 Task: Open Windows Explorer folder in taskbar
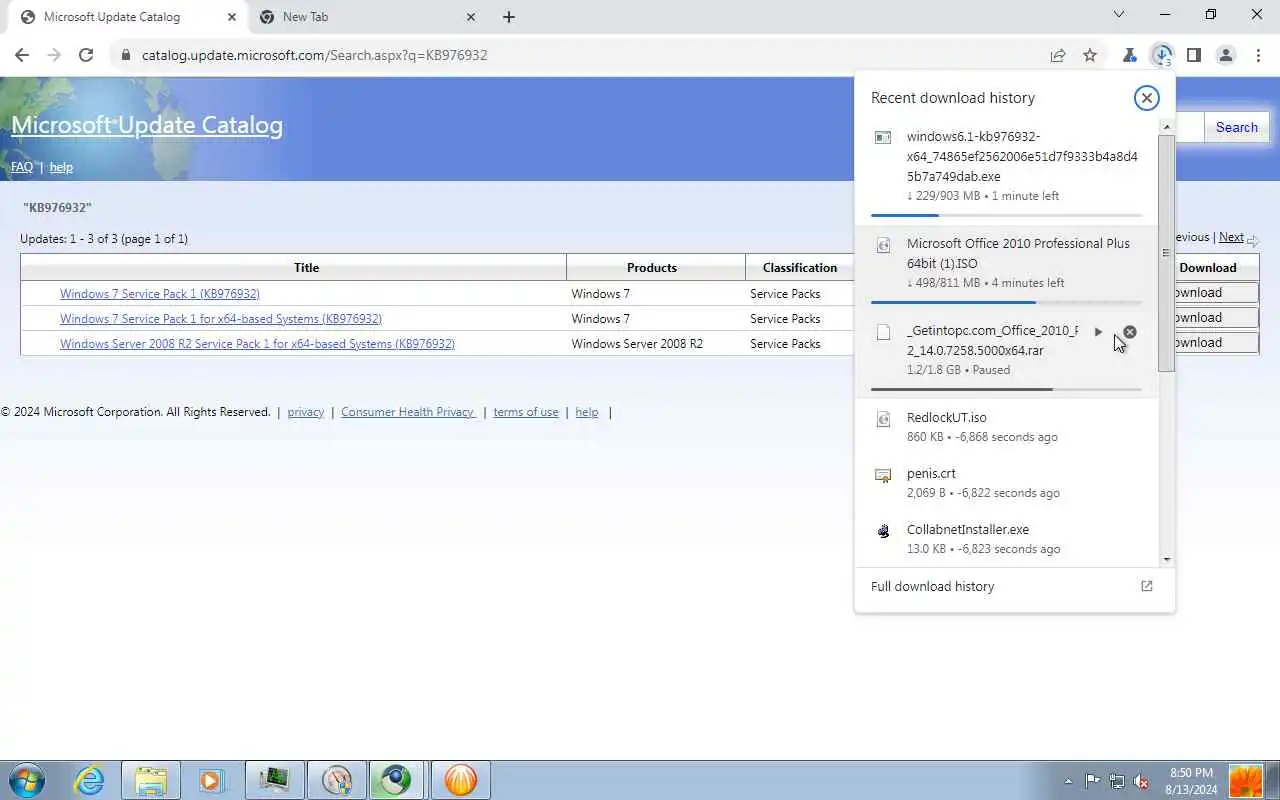(151, 780)
